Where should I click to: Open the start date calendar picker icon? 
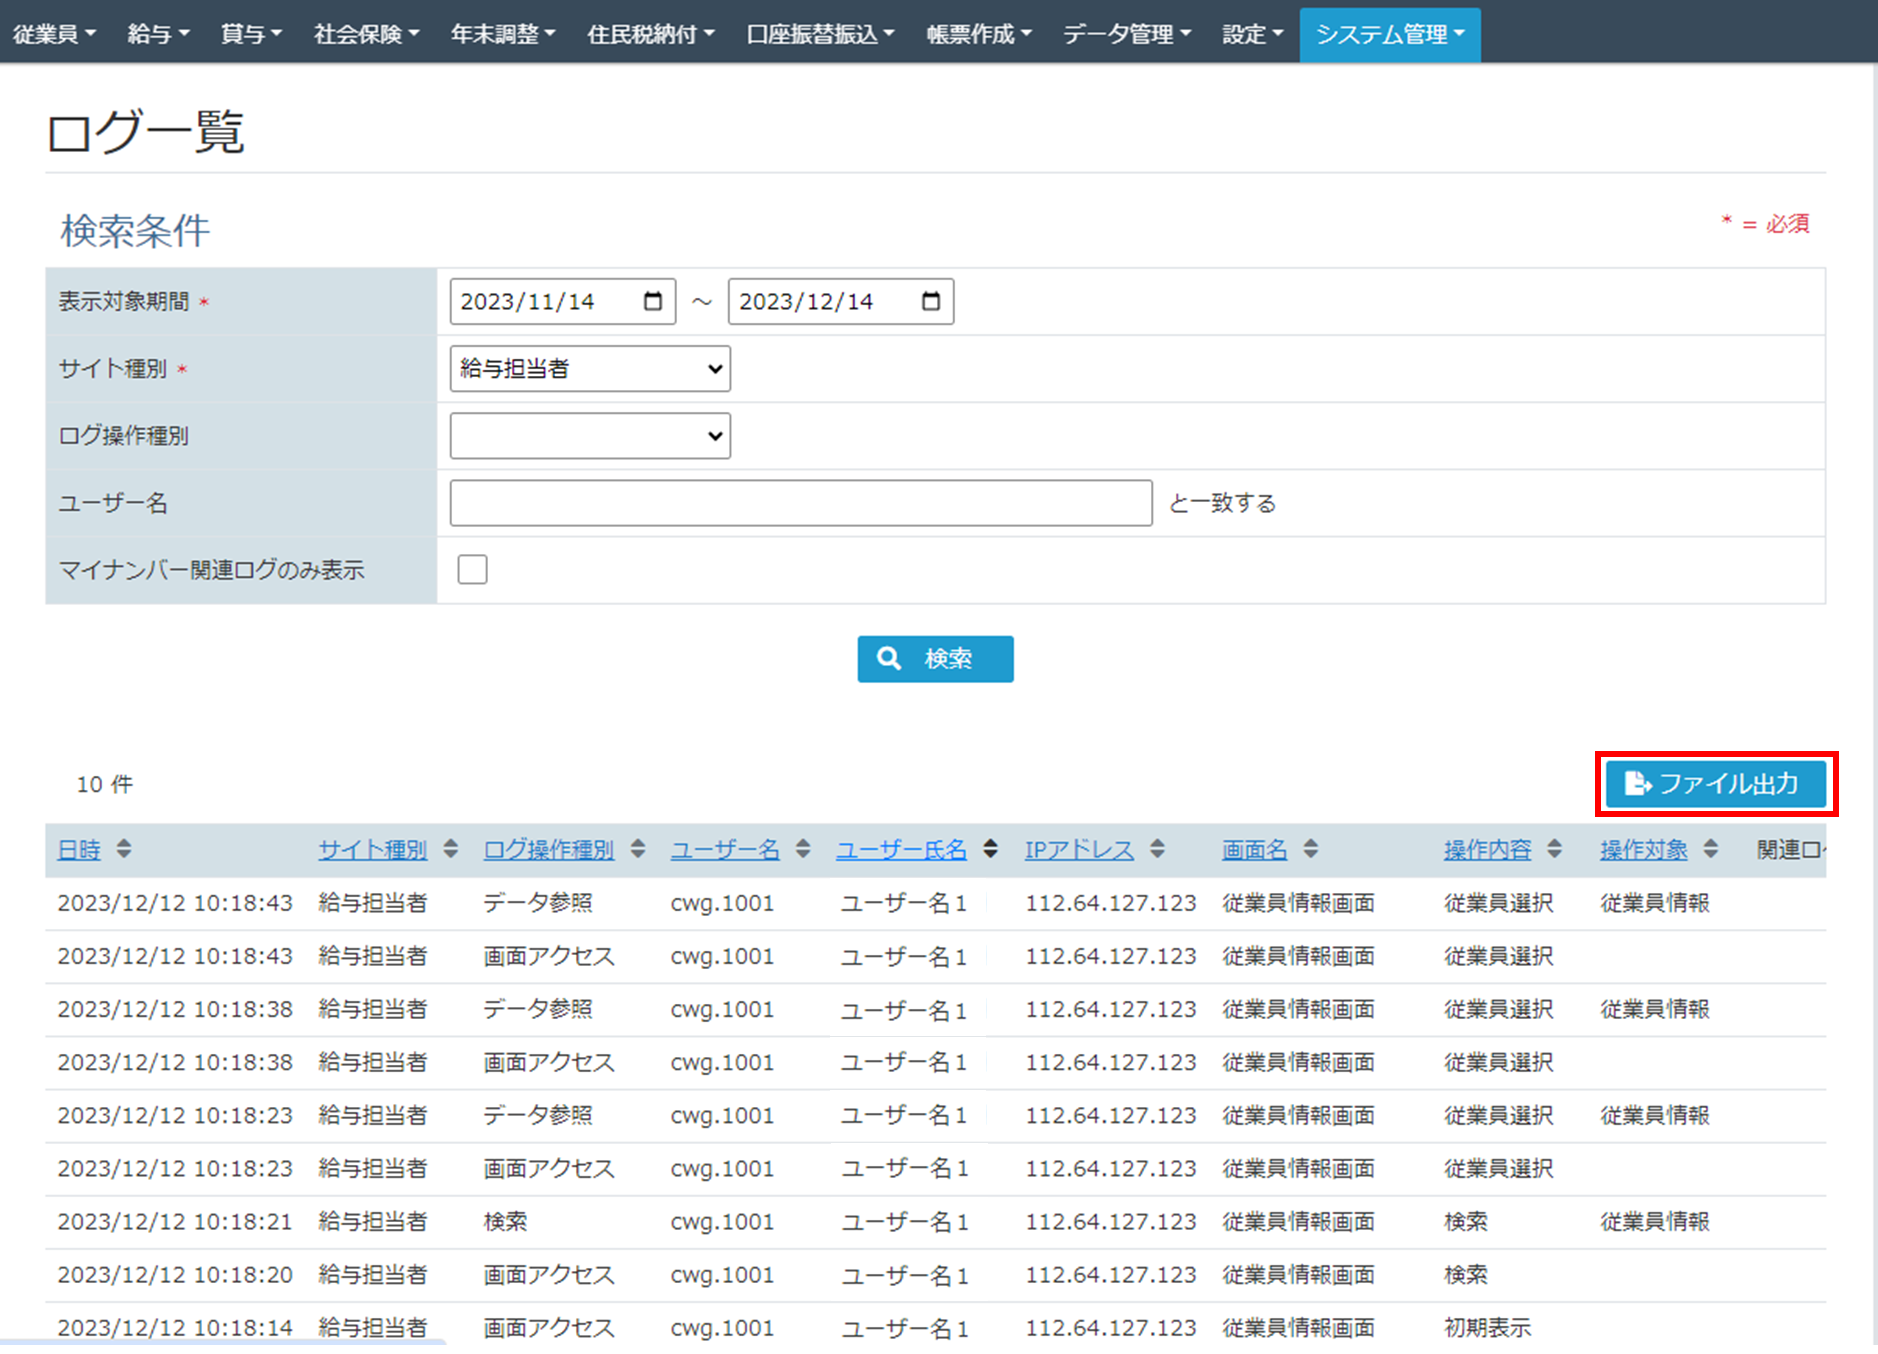tap(653, 301)
